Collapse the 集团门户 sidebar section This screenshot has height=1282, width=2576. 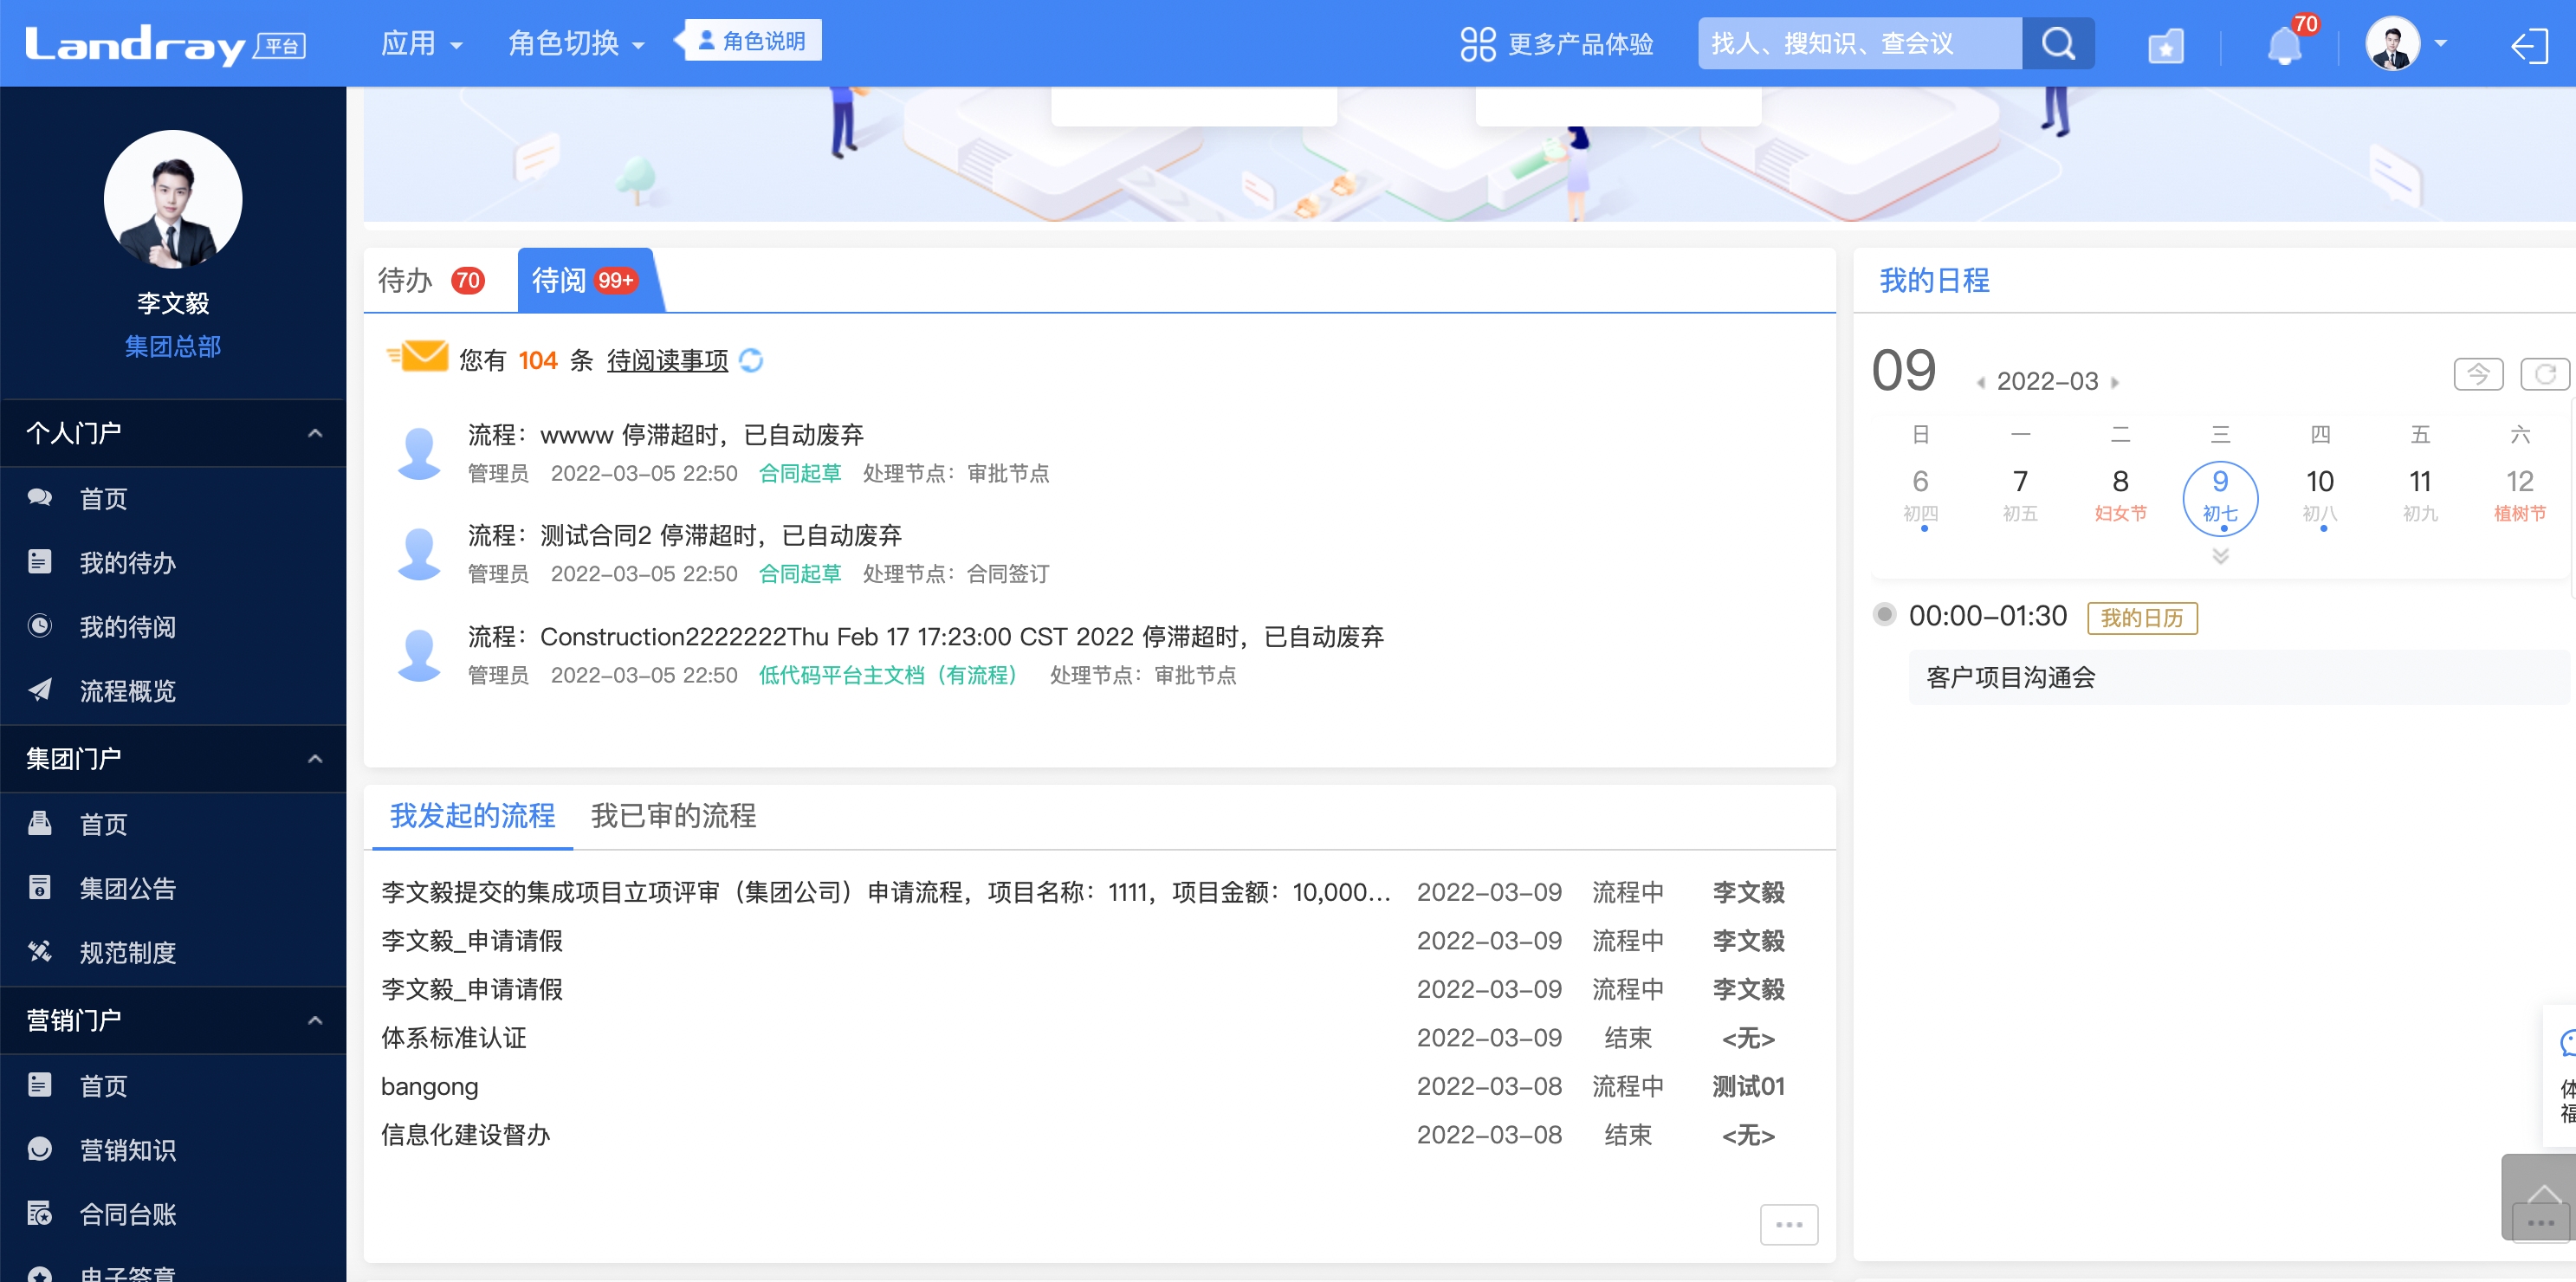click(315, 759)
